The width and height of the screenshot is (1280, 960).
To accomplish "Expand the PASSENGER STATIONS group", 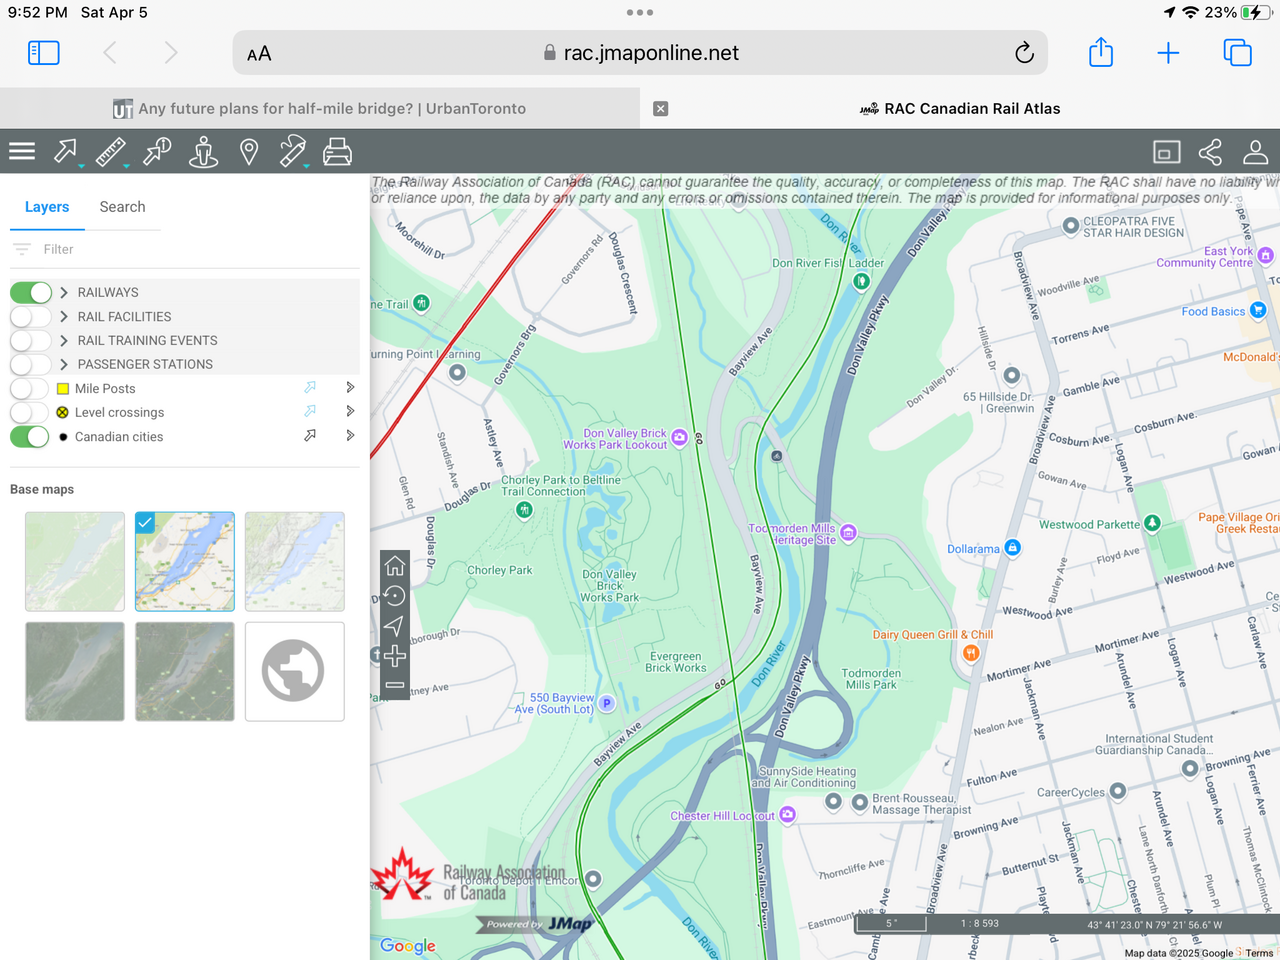I will point(64,365).
